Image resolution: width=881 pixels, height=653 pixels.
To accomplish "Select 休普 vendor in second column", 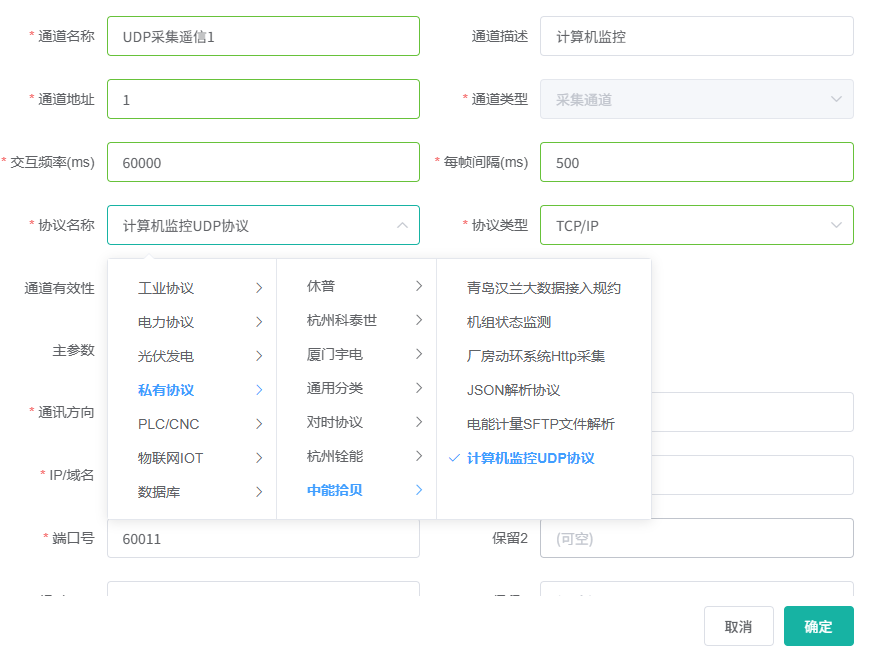I will pyautogui.click(x=321, y=286).
